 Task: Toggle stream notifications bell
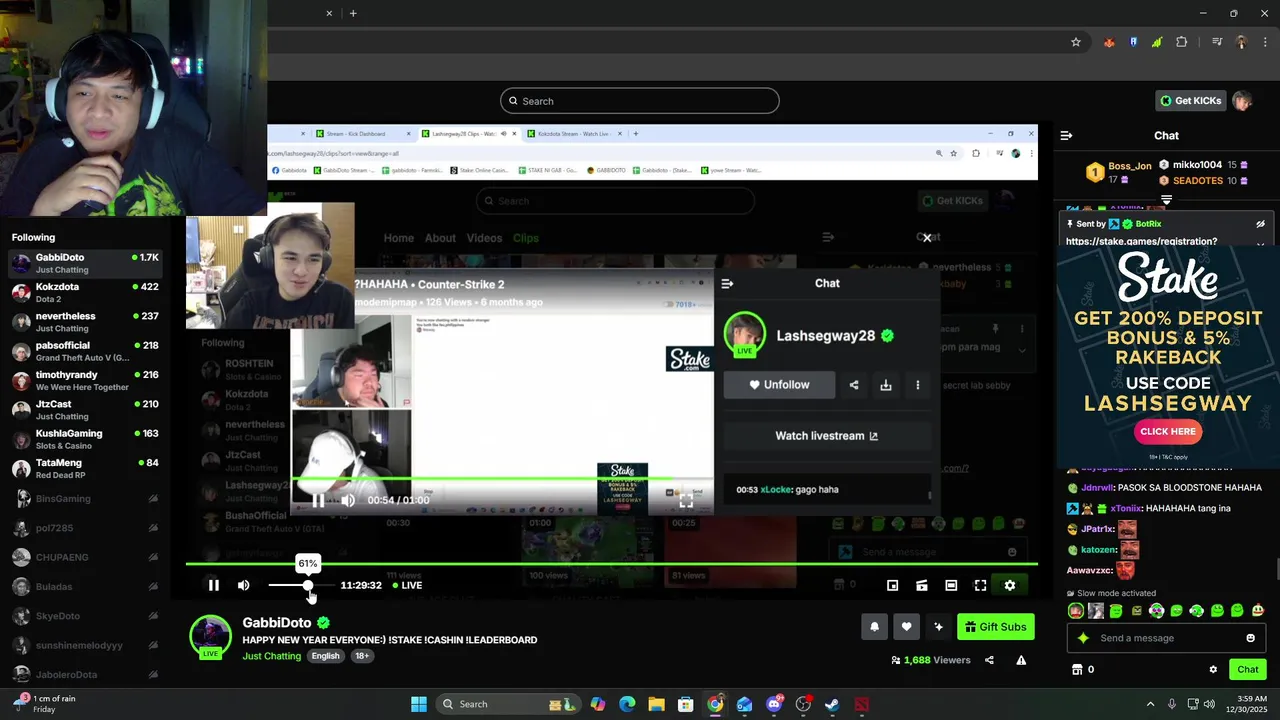pyautogui.click(x=874, y=627)
